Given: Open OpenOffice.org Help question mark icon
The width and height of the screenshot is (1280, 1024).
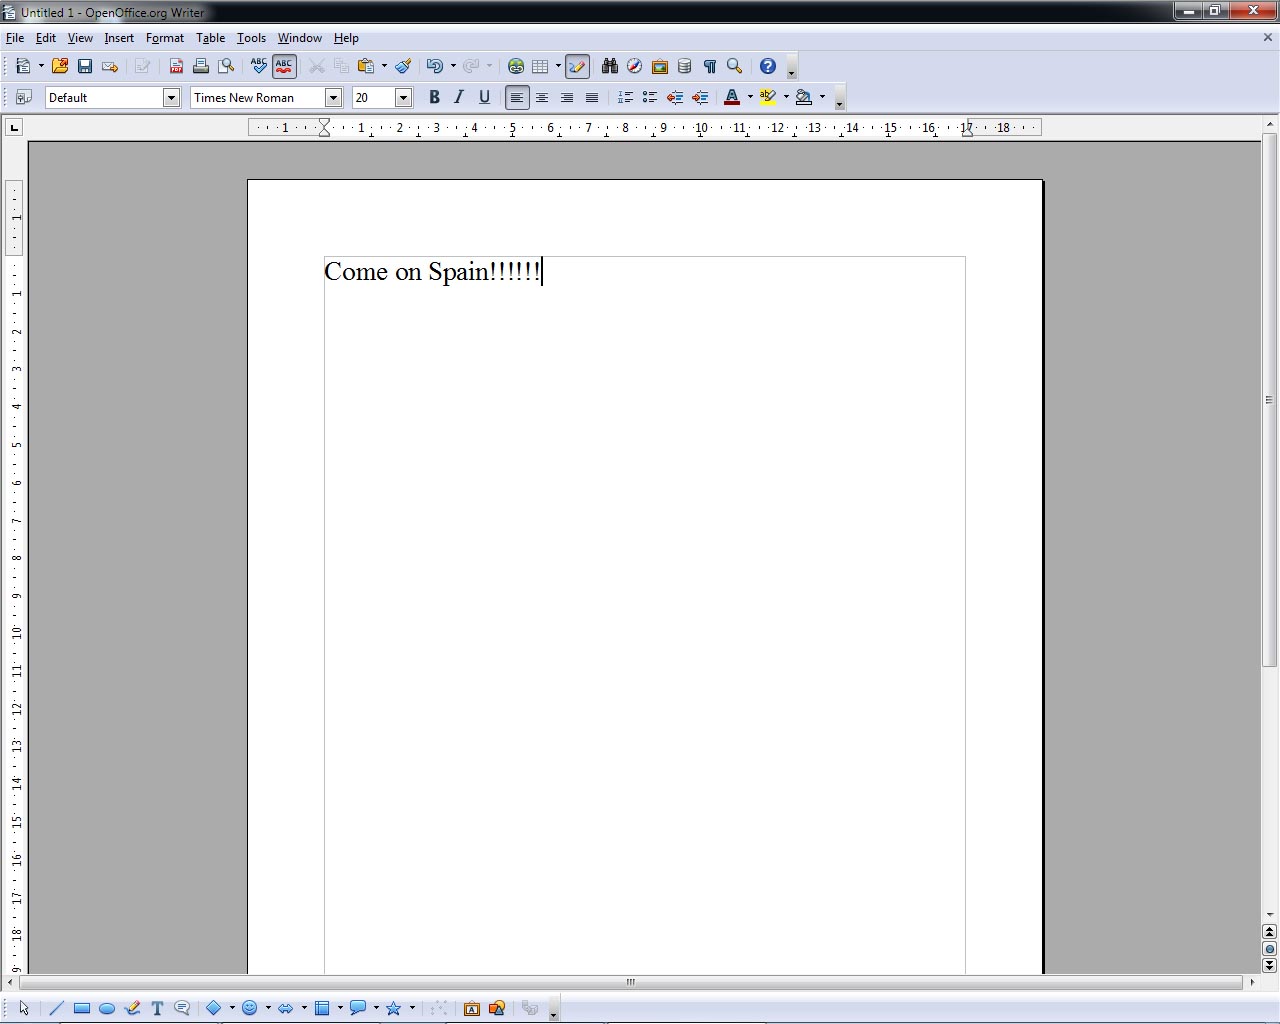Looking at the screenshot, I should click(x=767, y=66).
